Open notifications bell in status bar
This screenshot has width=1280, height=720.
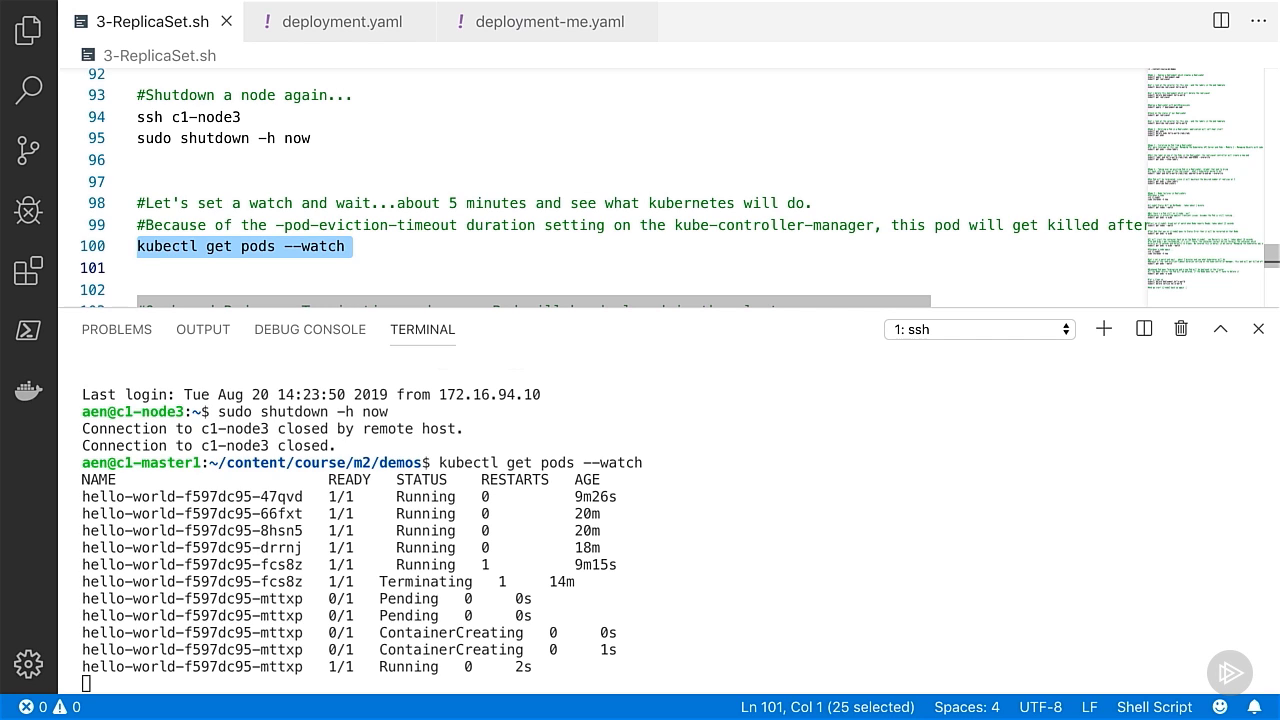(1254, 707)
